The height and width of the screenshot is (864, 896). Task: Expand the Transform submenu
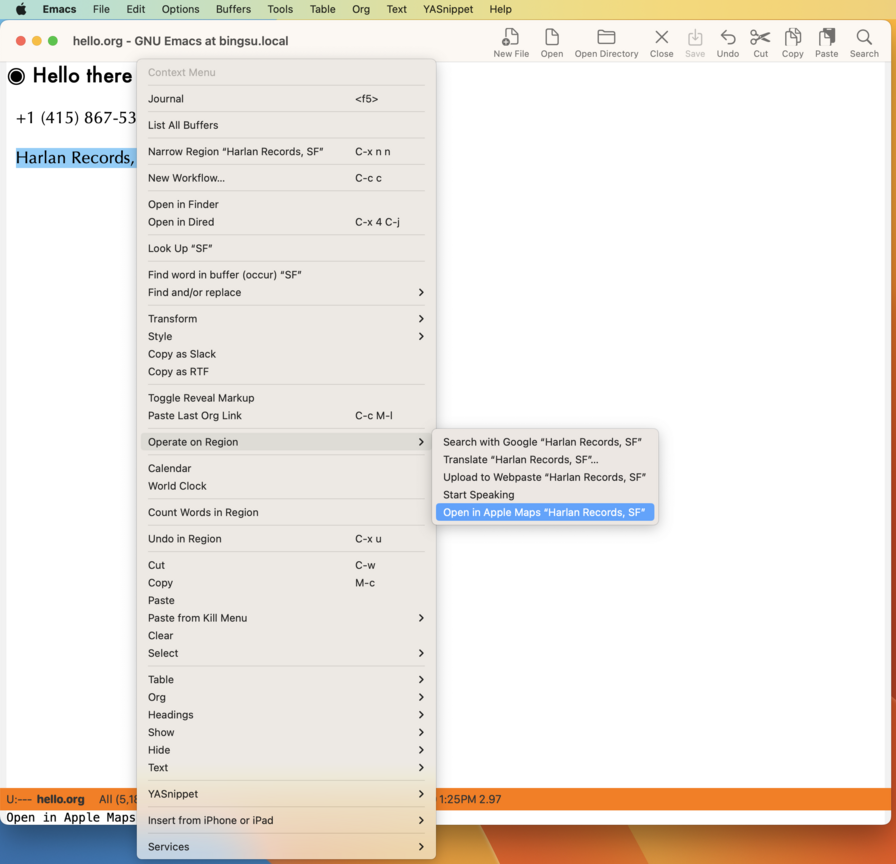[286, 318]
